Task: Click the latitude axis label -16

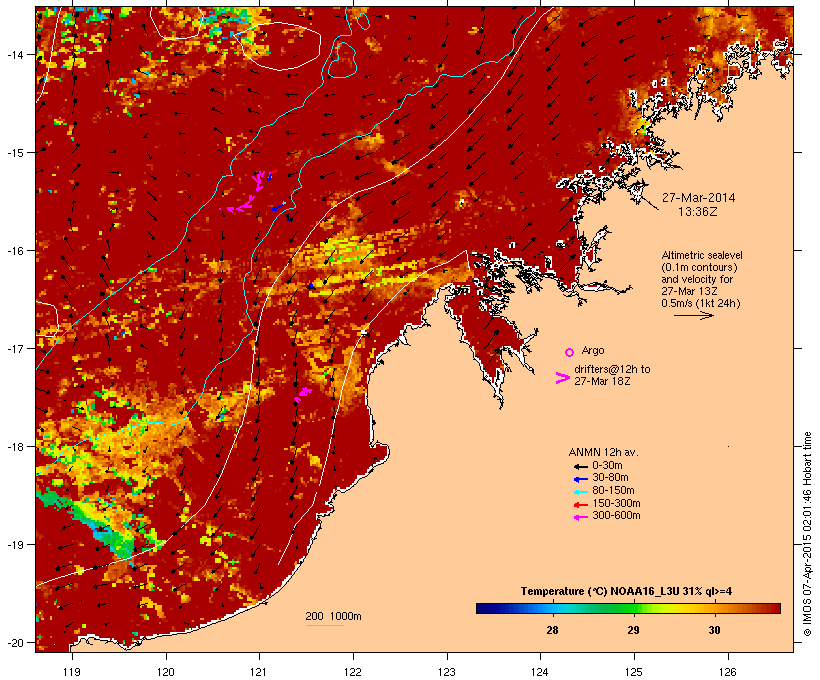Action: click(x=14, y=251)
